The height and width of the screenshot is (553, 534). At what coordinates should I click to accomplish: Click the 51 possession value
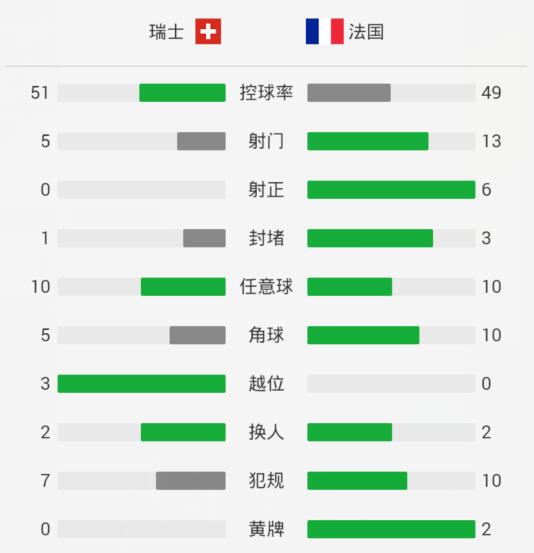click(40, 93)
